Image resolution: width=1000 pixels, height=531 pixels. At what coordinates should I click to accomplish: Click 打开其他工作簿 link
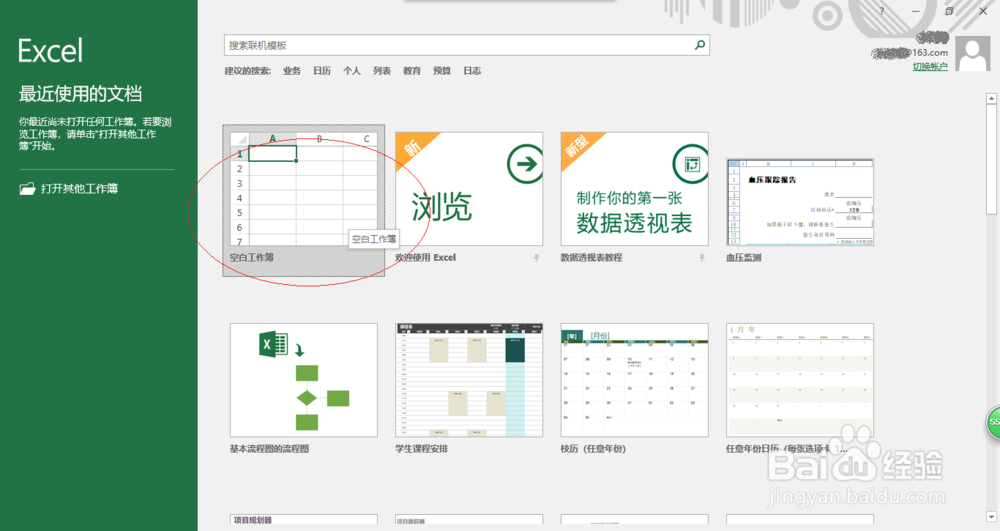(x=79, y=189)
